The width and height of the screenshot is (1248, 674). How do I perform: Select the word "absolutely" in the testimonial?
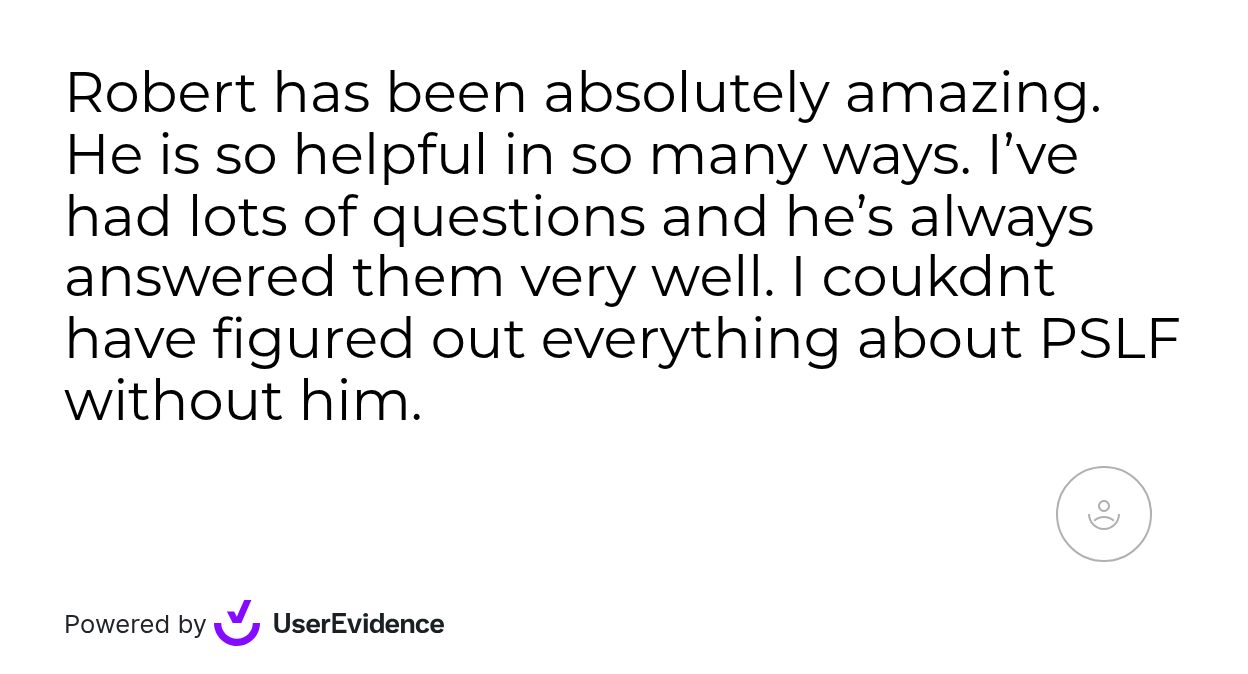[686, 94]
